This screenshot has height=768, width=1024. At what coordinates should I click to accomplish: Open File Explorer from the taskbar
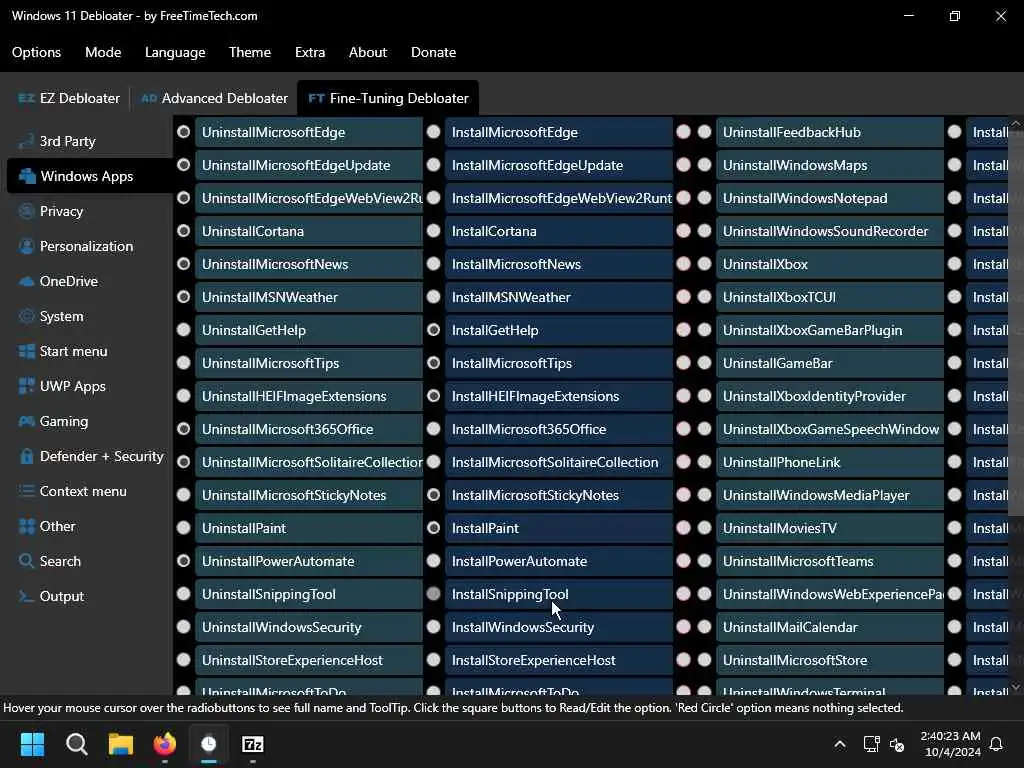coord(121,744)
